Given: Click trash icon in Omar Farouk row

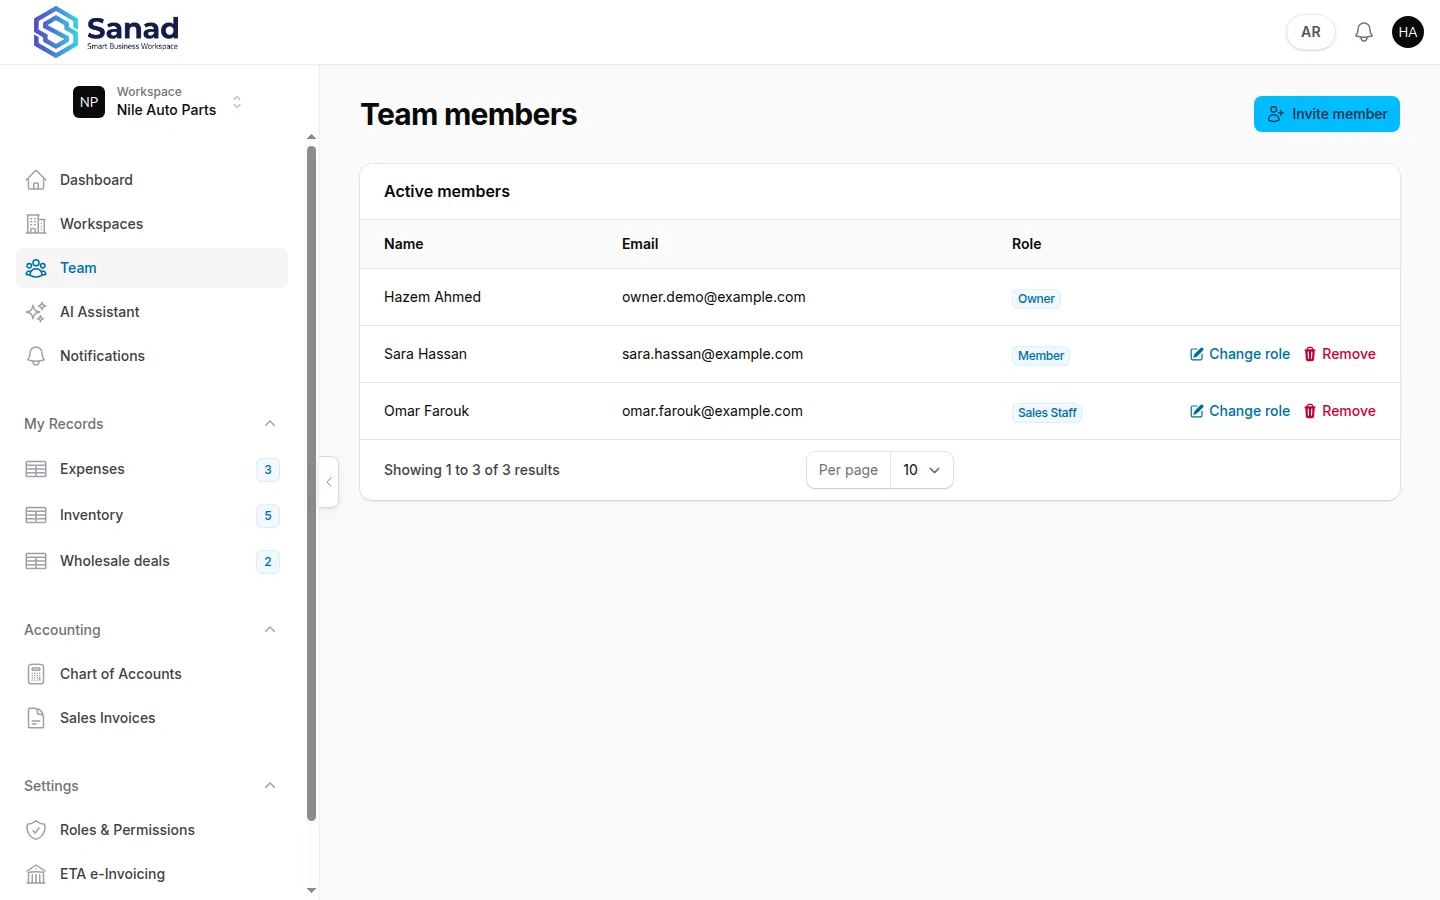Looking at the screenshot, I should pyautogui.click(x=1310, y=411).
